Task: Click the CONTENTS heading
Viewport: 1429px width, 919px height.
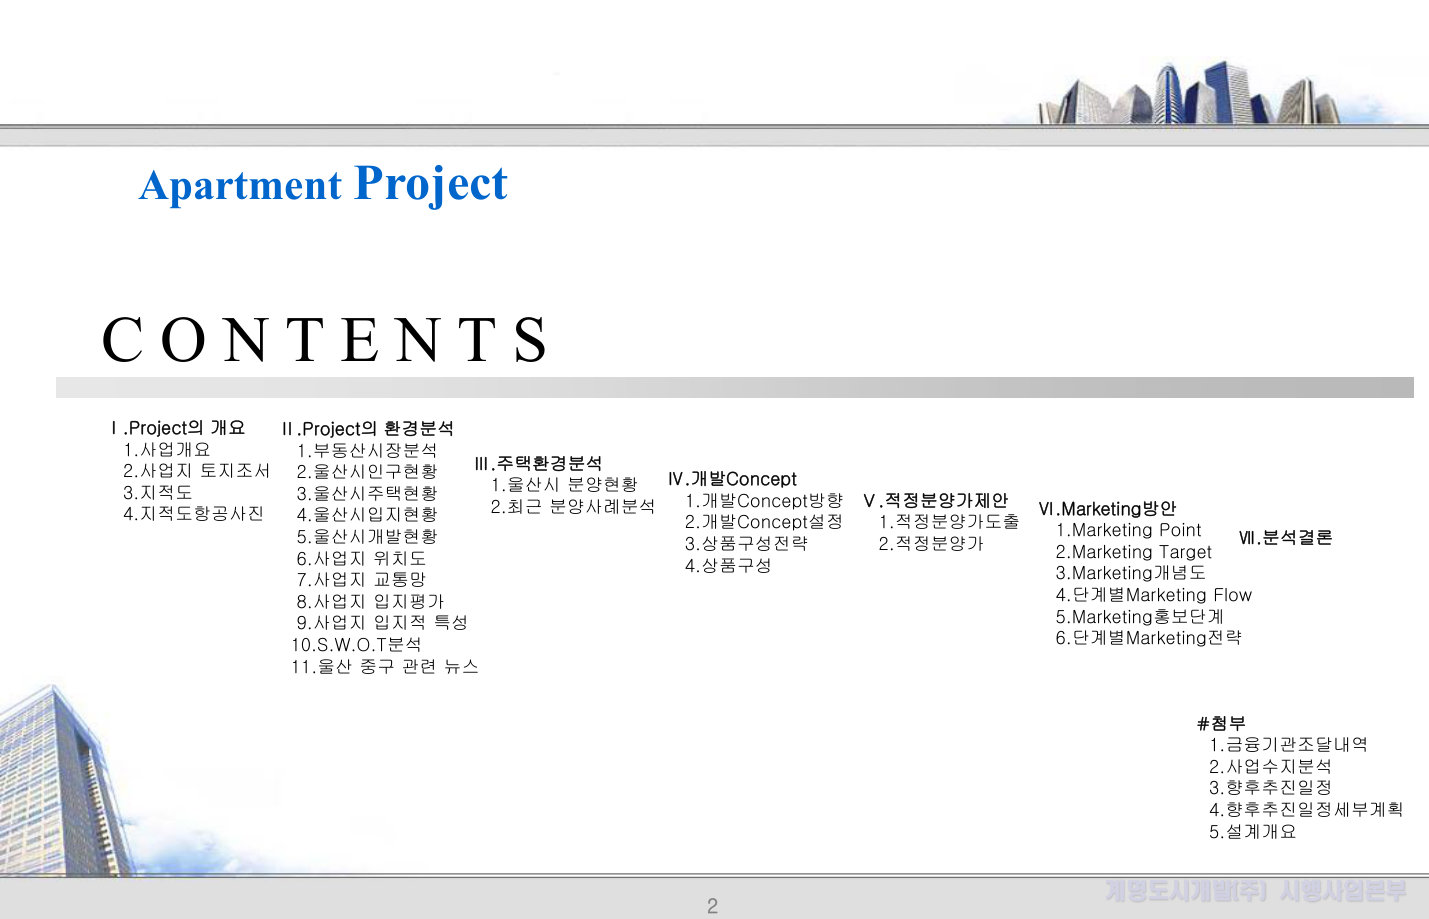Action: tap(326, 340)
